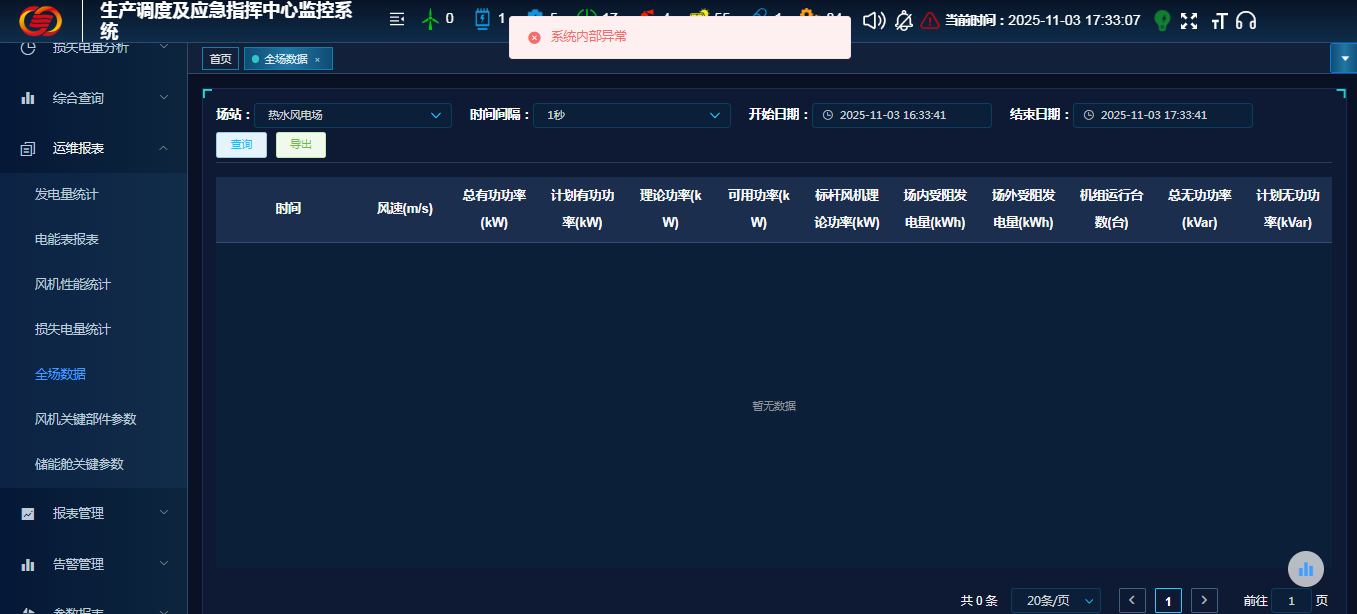Click the 导出 button
The width and height of the screenshot is (1357, 614).
pyautogui.click(x=301, y=145)
